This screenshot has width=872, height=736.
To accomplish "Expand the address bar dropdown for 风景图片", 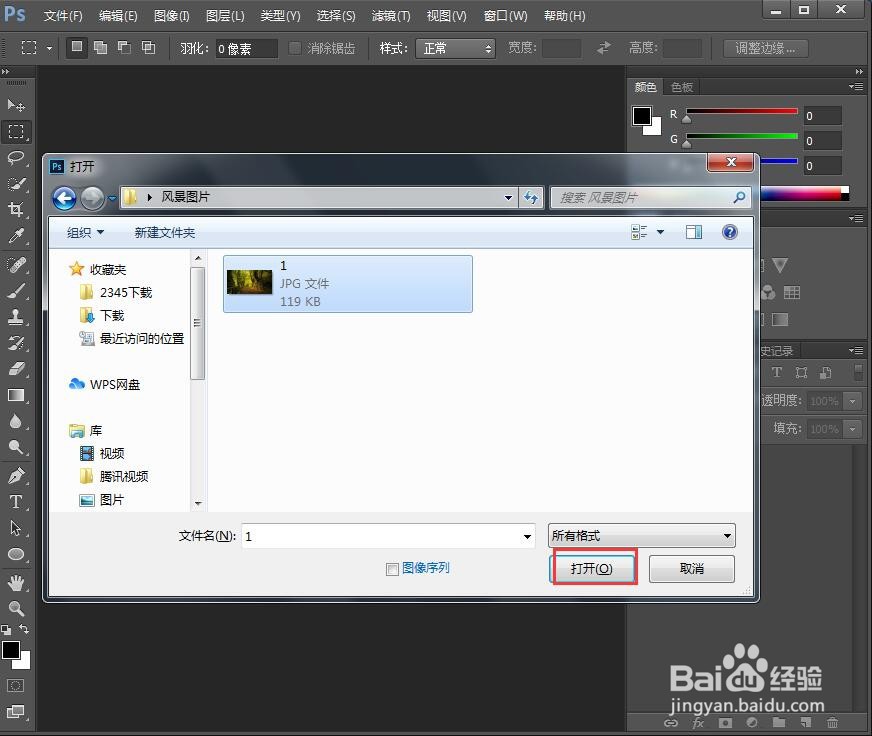I will click(x=508, y=197).
